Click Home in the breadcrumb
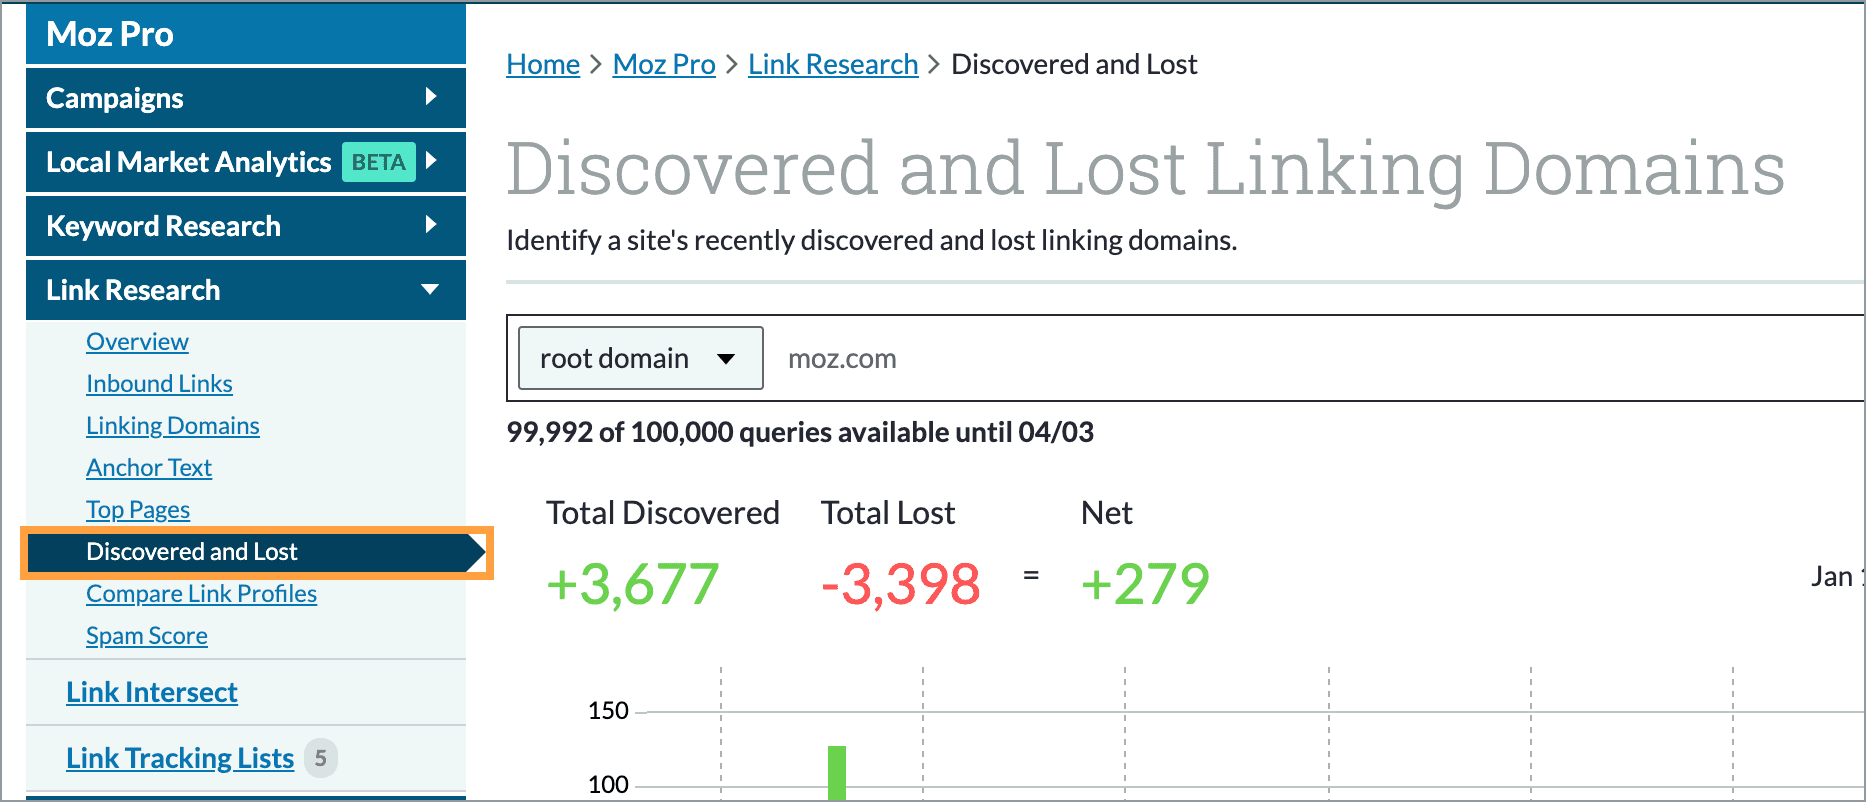1866x802 pixels. click(543, 64)
